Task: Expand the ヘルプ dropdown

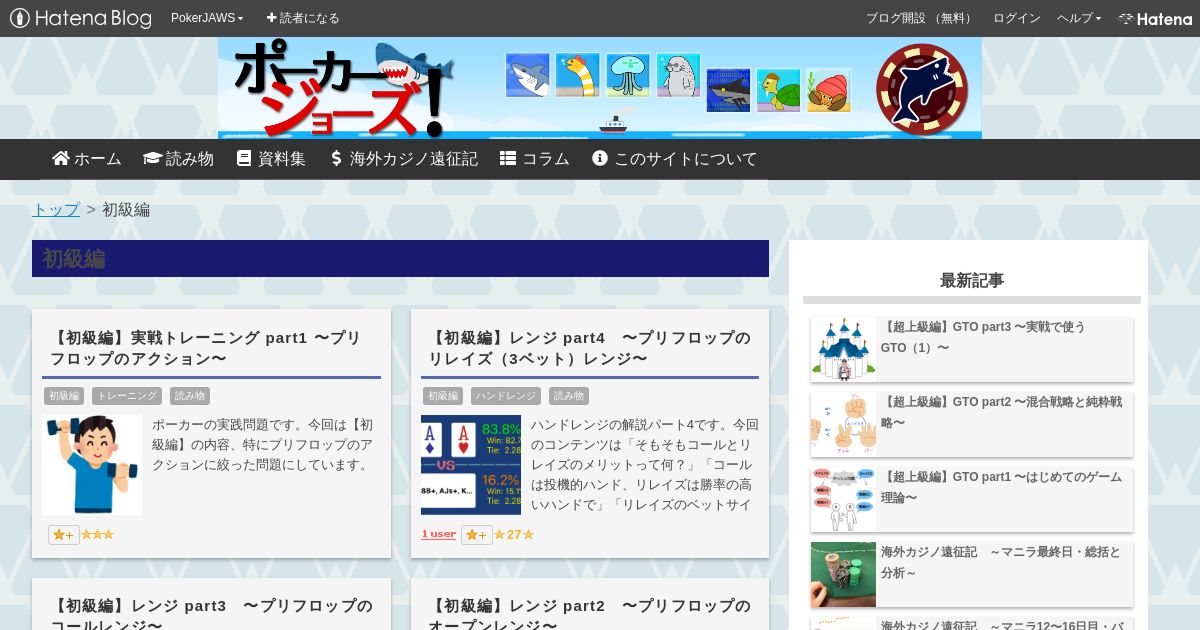Action: (x=1079, y=18)
